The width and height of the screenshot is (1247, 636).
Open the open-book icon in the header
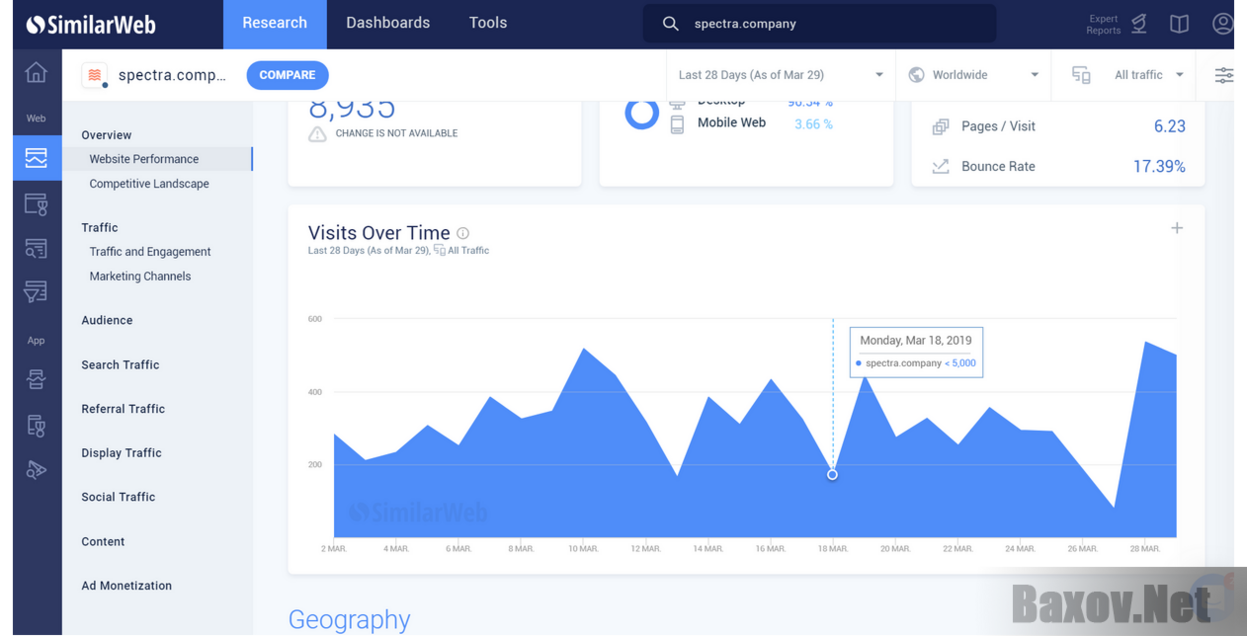tap(1180, 24)
